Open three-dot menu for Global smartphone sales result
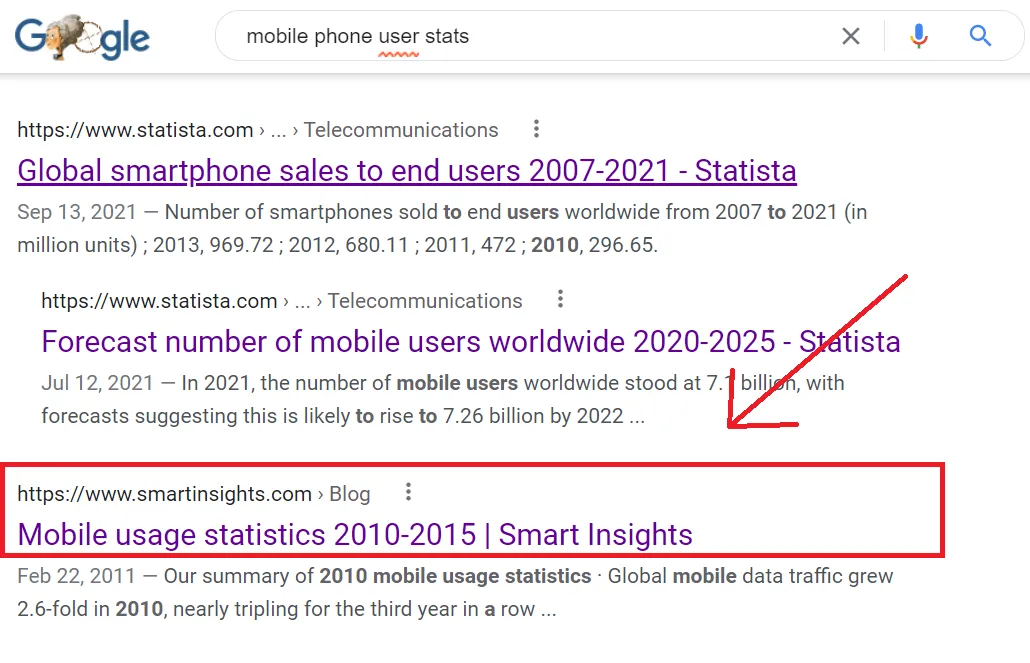1030x663 pixels. [537, 129]
